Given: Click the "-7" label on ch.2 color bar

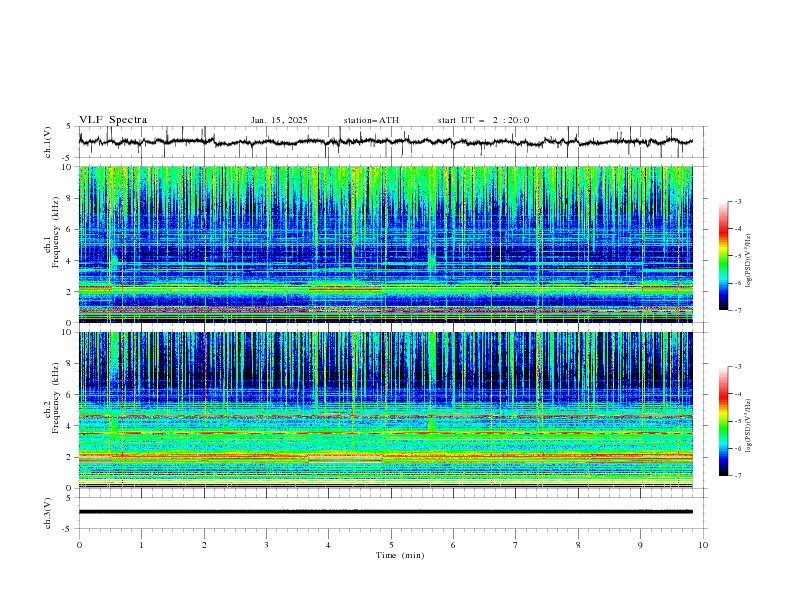Looking at the screenshot, I should (737, 476).
